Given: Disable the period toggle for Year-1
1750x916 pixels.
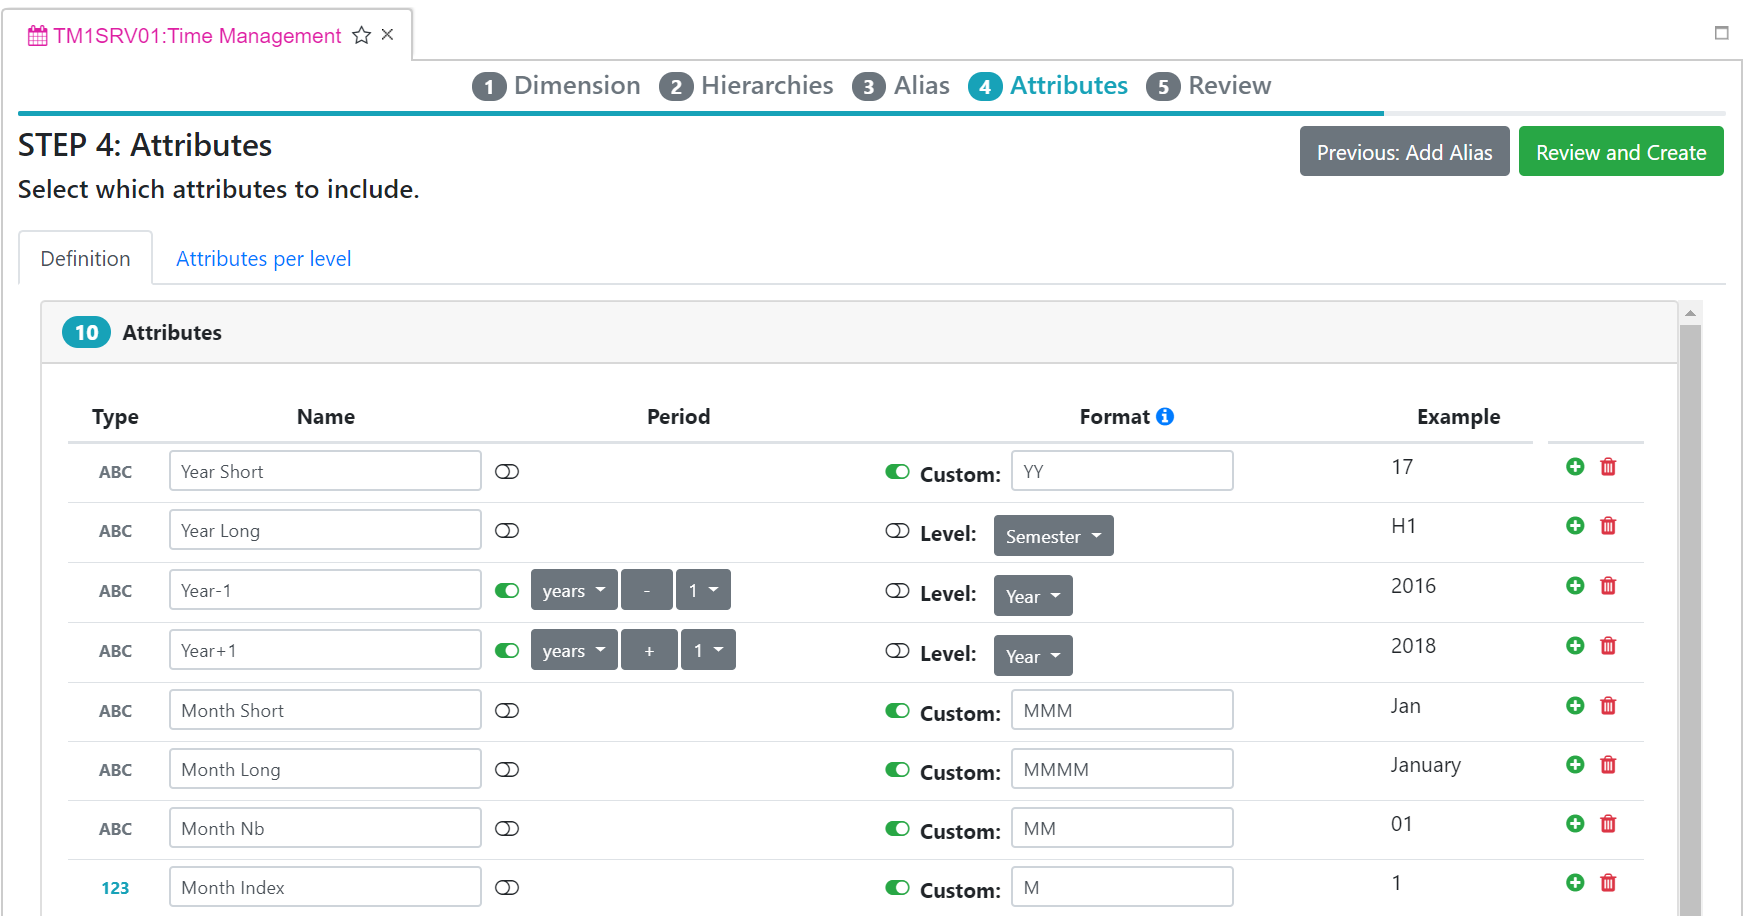Looking at the screenshot, I should pos(507,591).
